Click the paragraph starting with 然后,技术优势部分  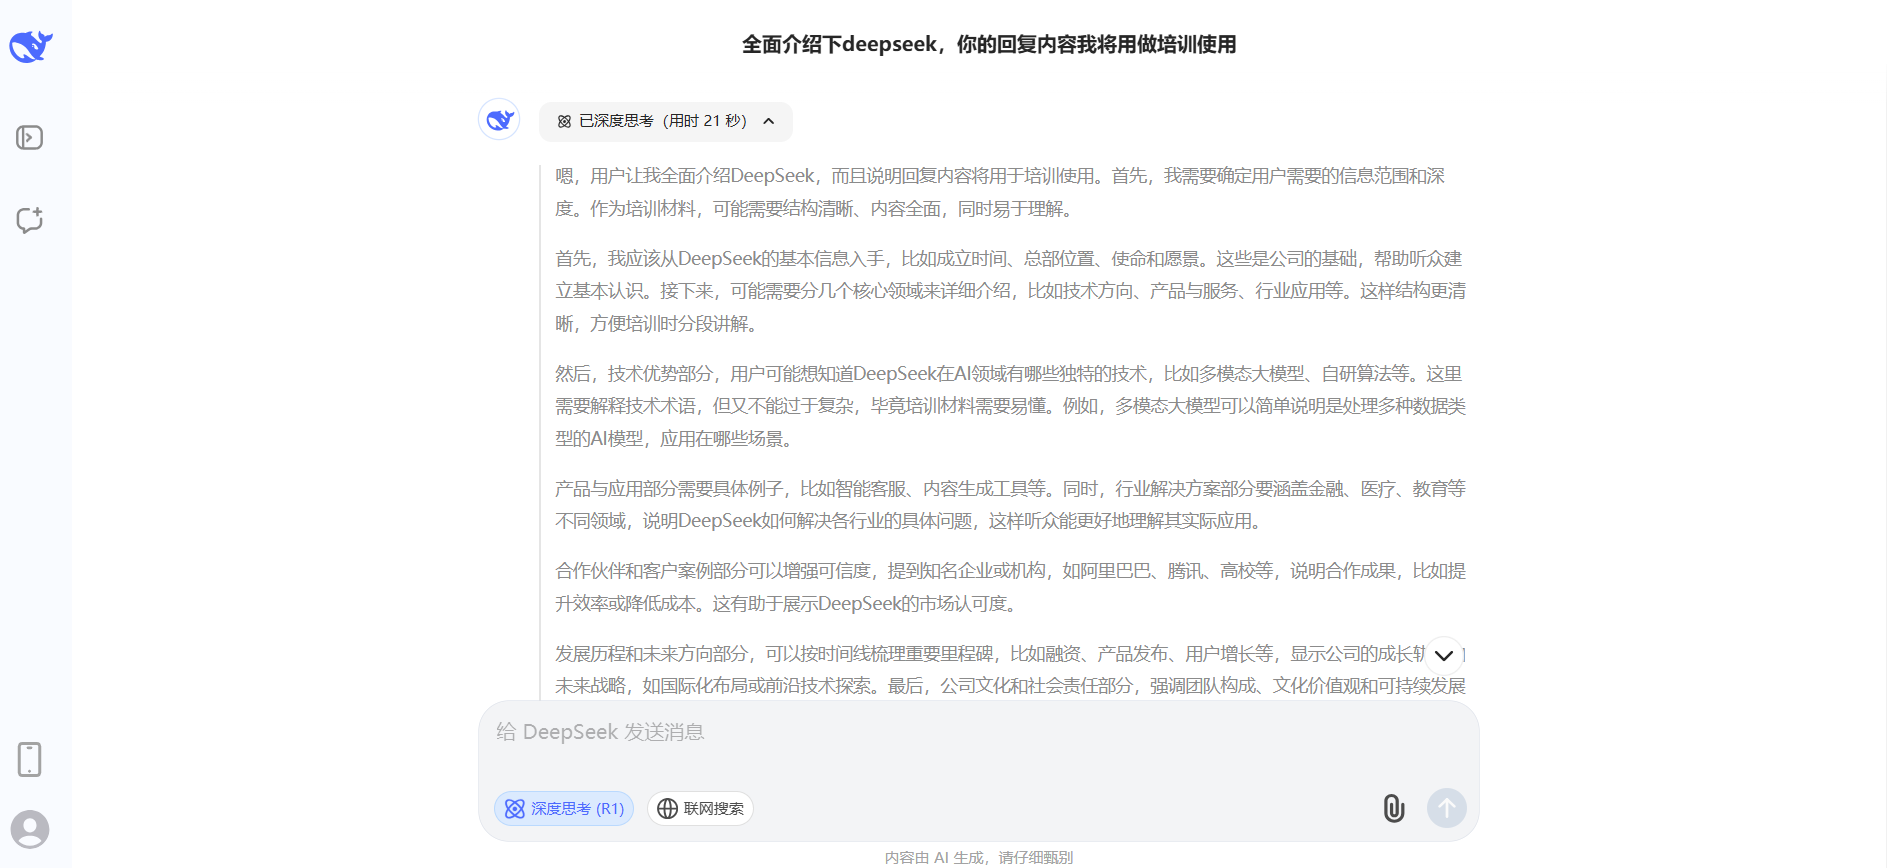(1010, 406)
